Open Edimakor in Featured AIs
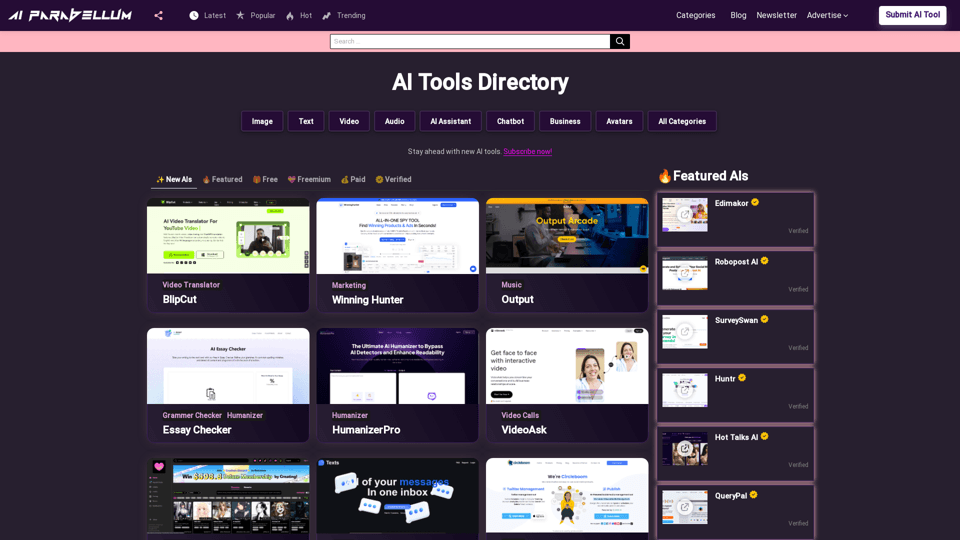 [x=731, y=203]
